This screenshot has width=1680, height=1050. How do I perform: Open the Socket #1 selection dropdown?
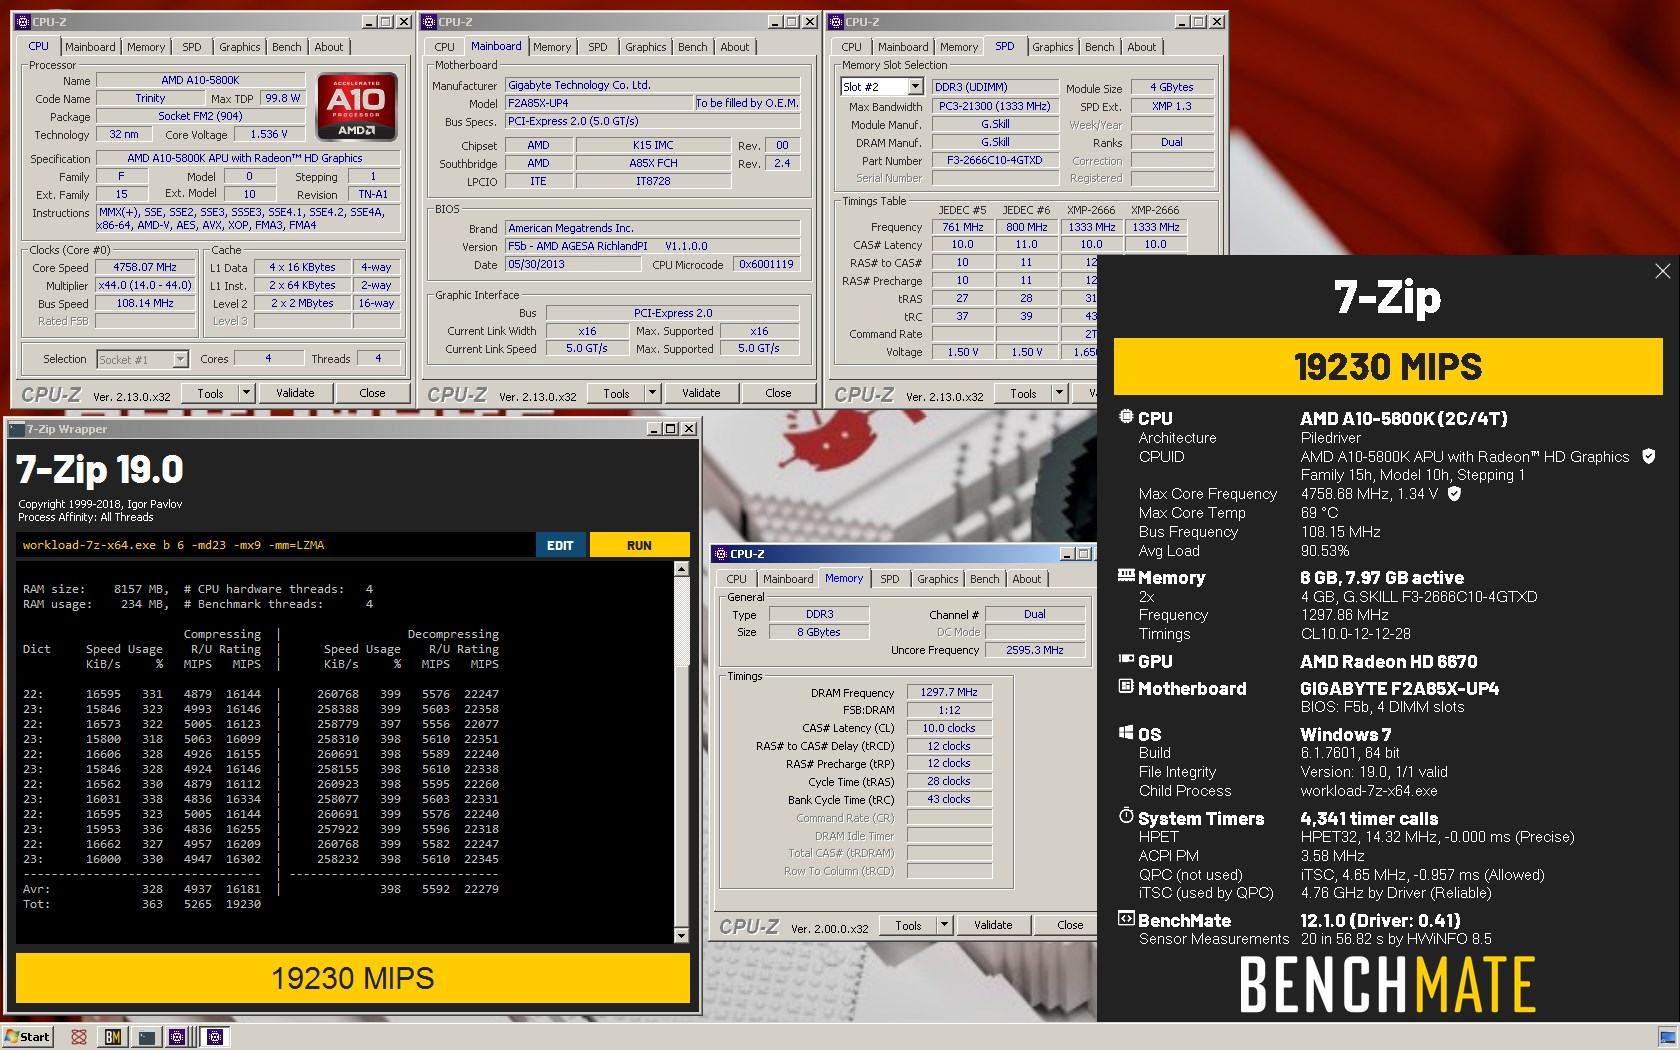coord(180,359)
